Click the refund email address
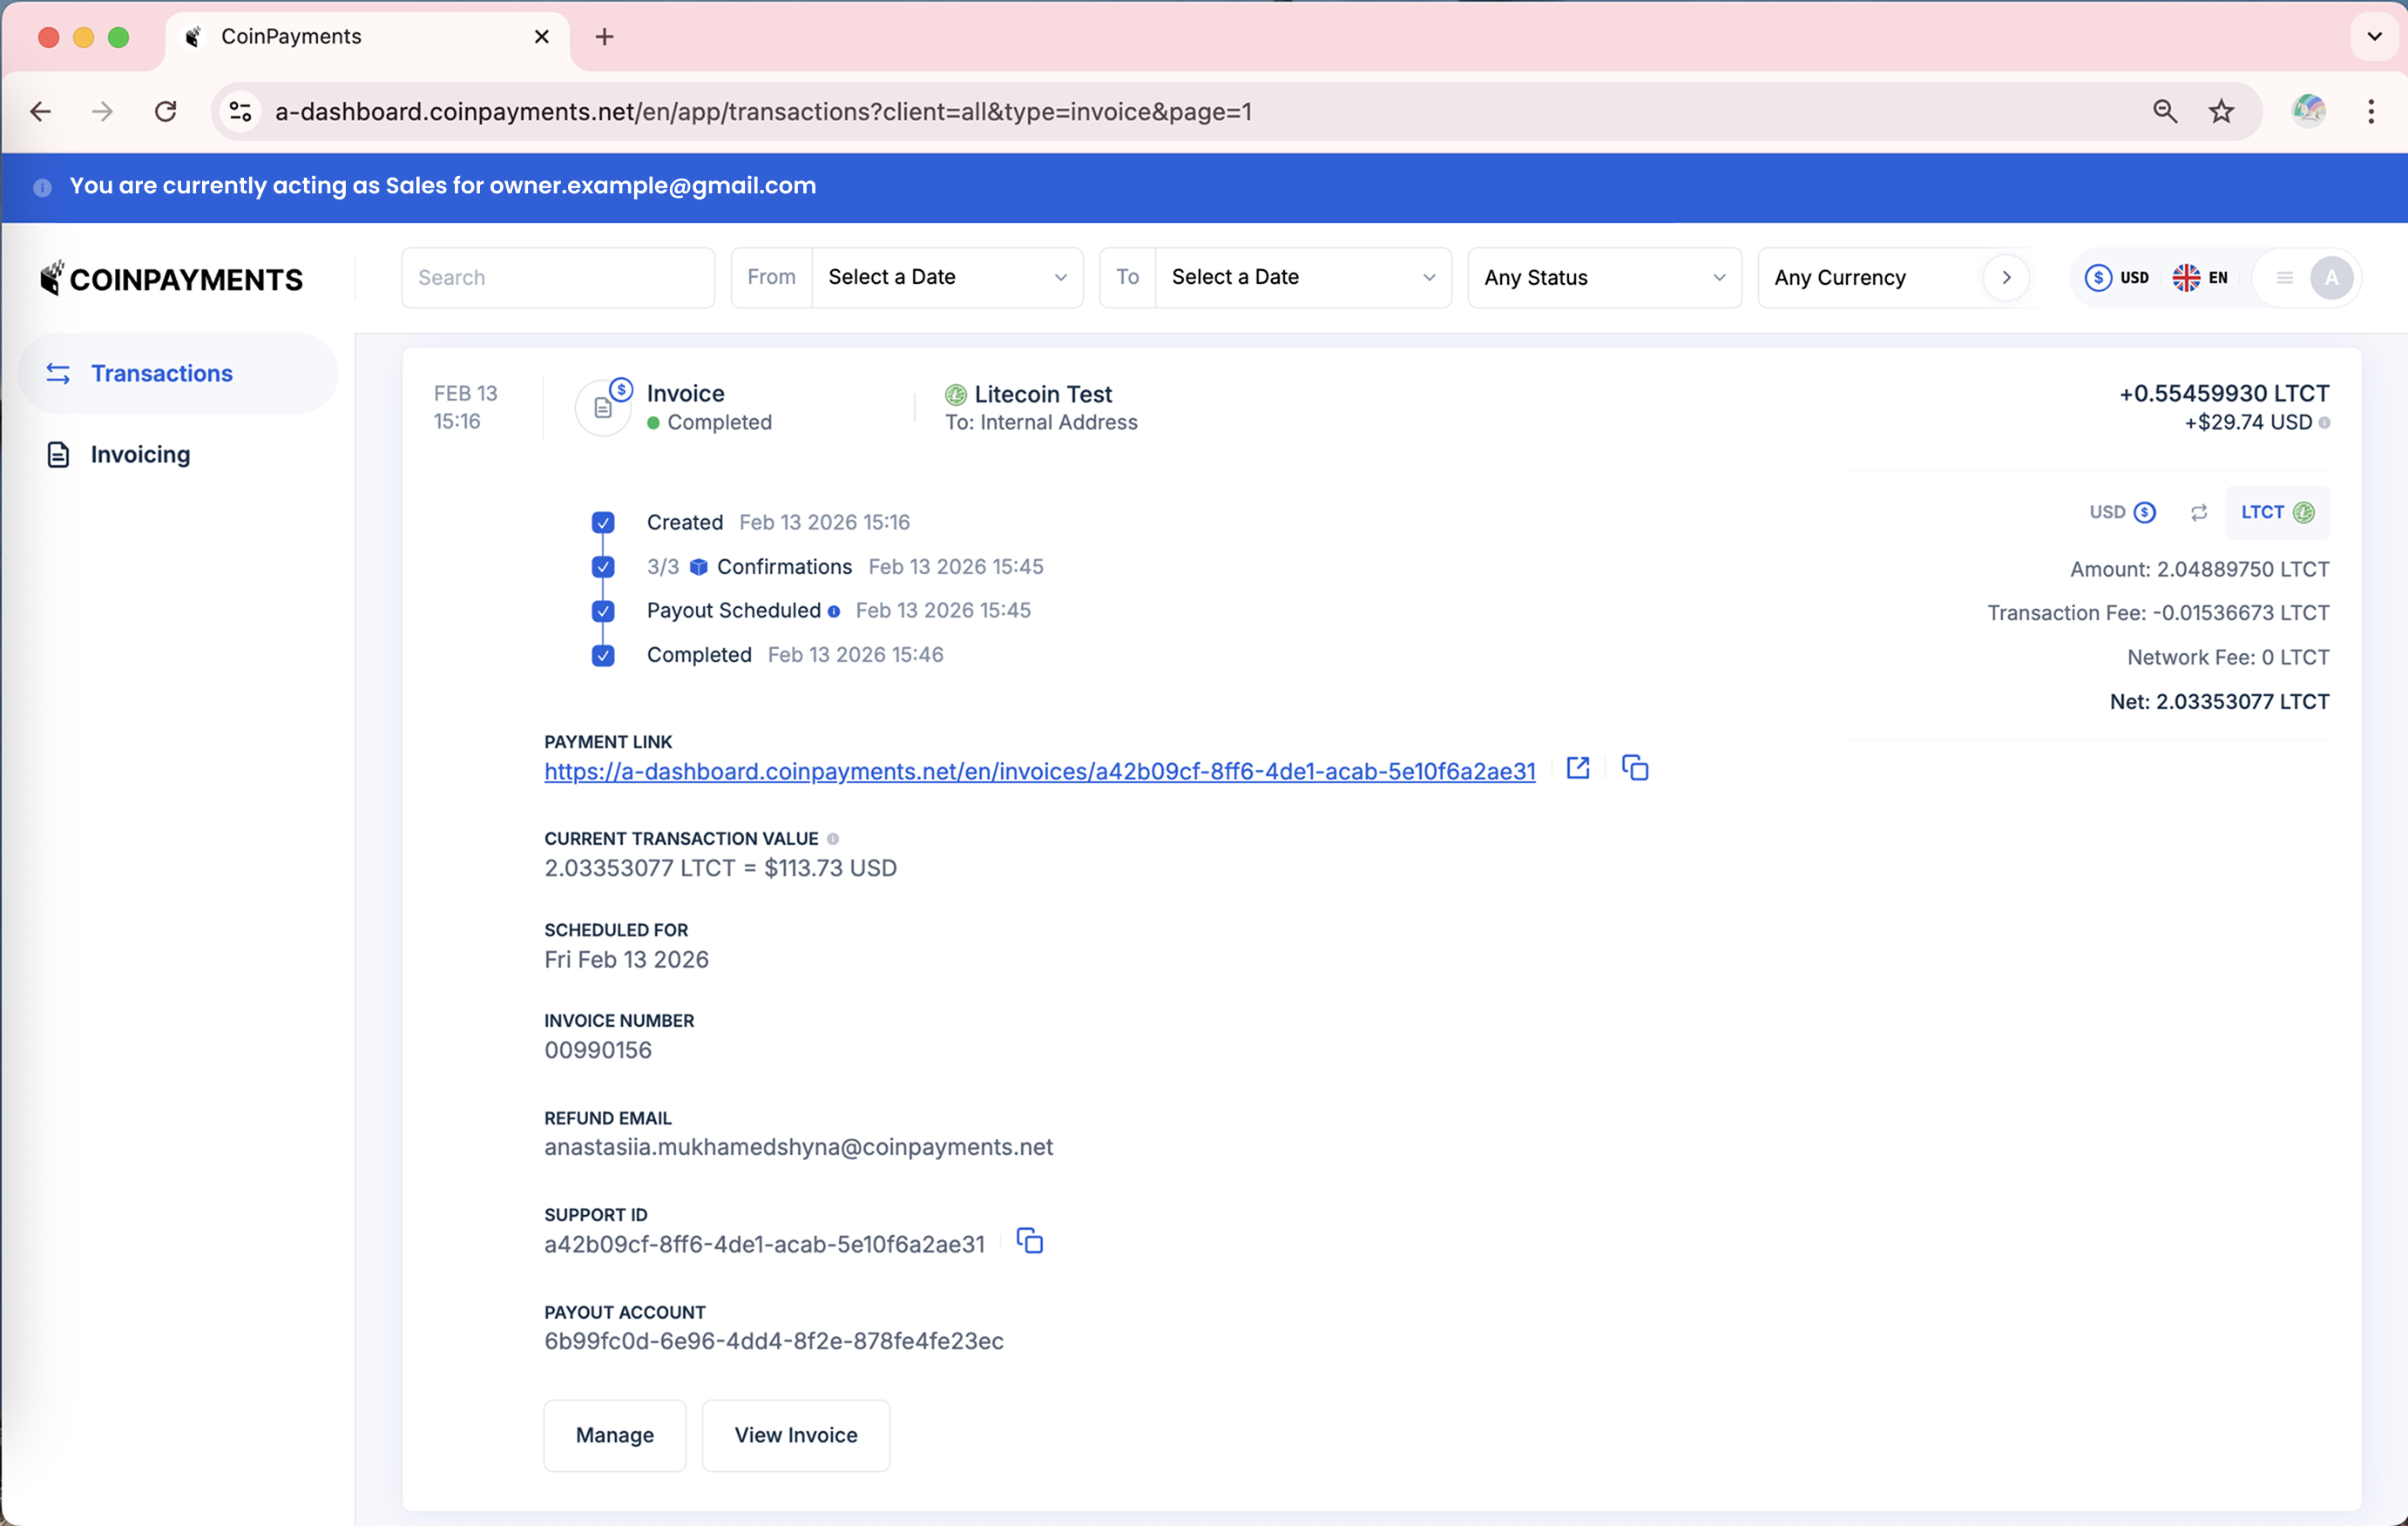 [798, 1147]
